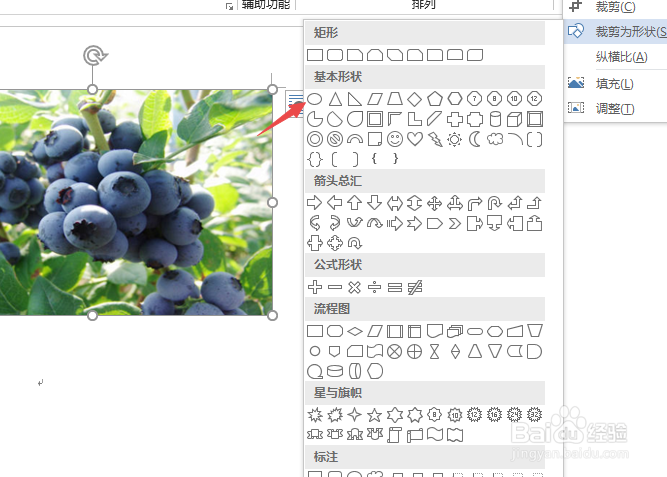
Task: Choose the 调整(T) fit option
Action: [616, 109]
